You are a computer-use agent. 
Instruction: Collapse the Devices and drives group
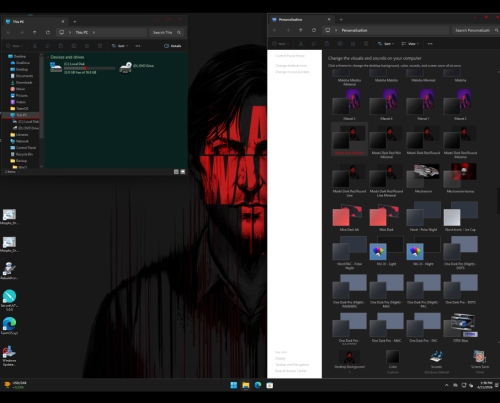tap(48, 57)
